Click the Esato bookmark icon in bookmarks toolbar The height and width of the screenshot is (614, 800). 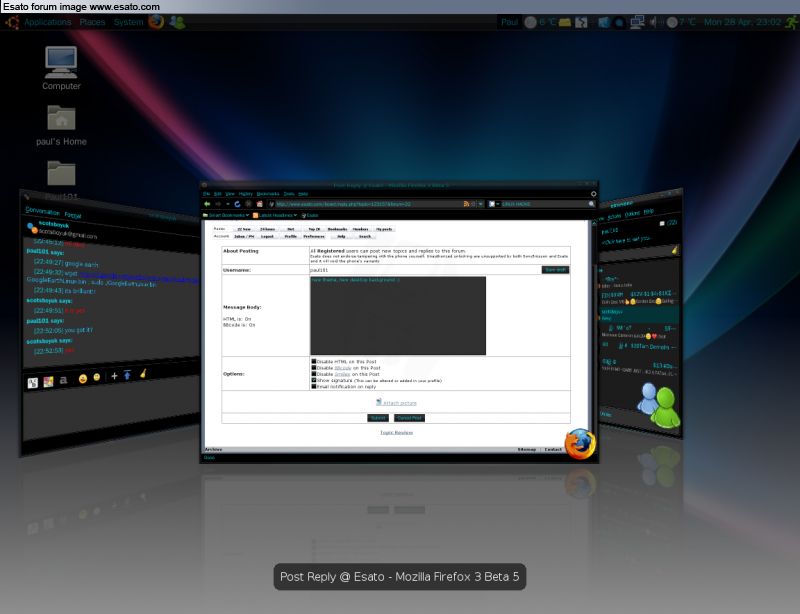pyautogui.click(x=304, y=215)
